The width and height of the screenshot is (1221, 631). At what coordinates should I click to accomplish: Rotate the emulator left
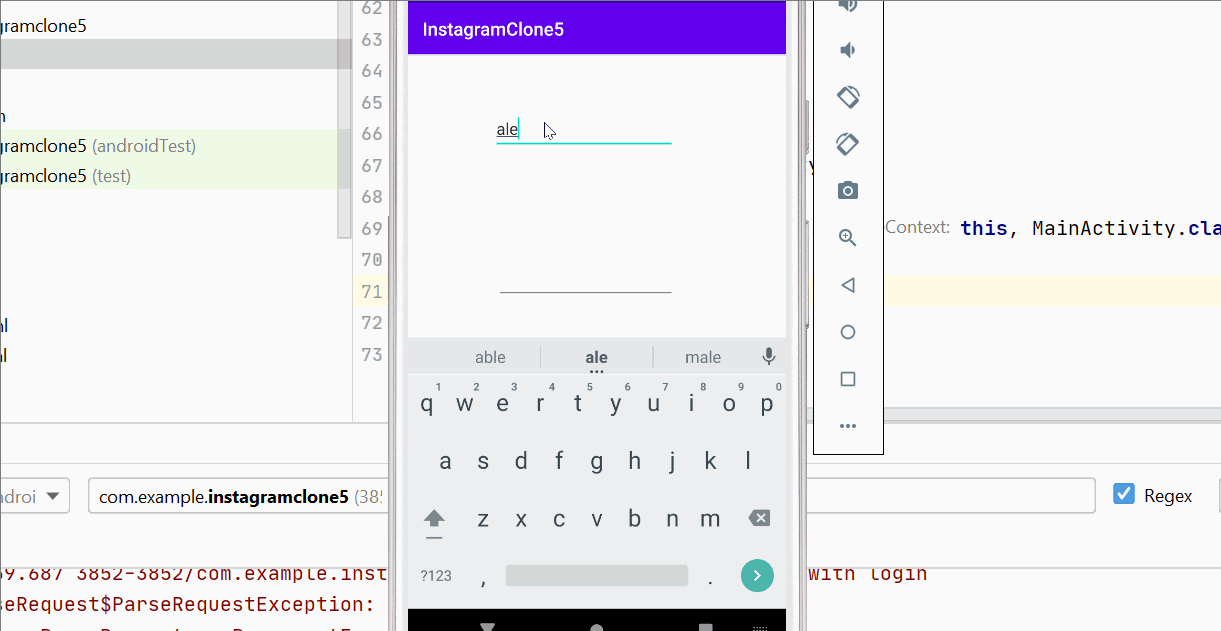point(848,97)
